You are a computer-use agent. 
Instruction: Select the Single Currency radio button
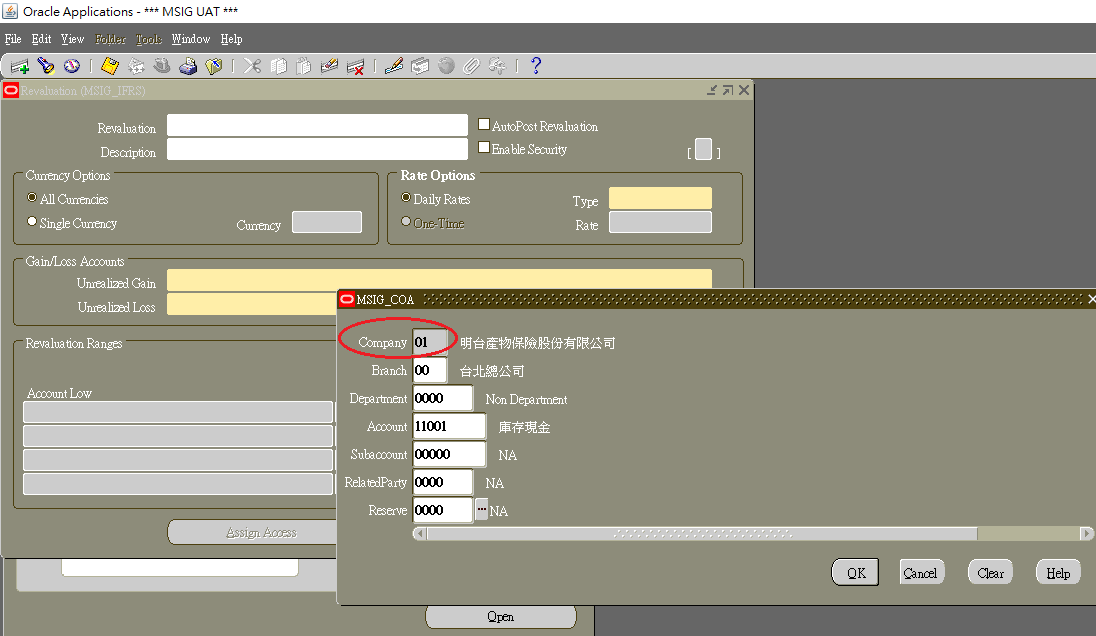pyautogui.click(x=32, y=222)
